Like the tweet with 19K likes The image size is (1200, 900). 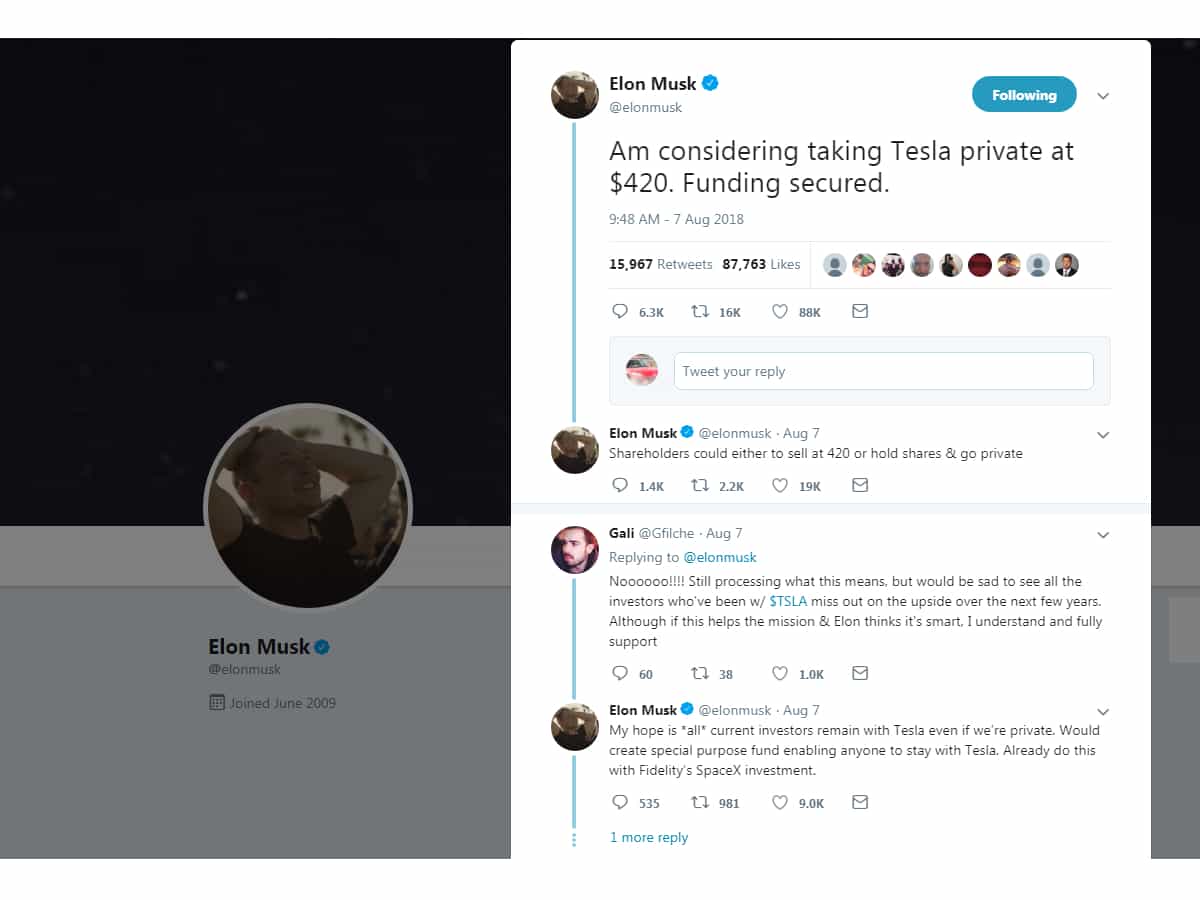coord(780,486)
